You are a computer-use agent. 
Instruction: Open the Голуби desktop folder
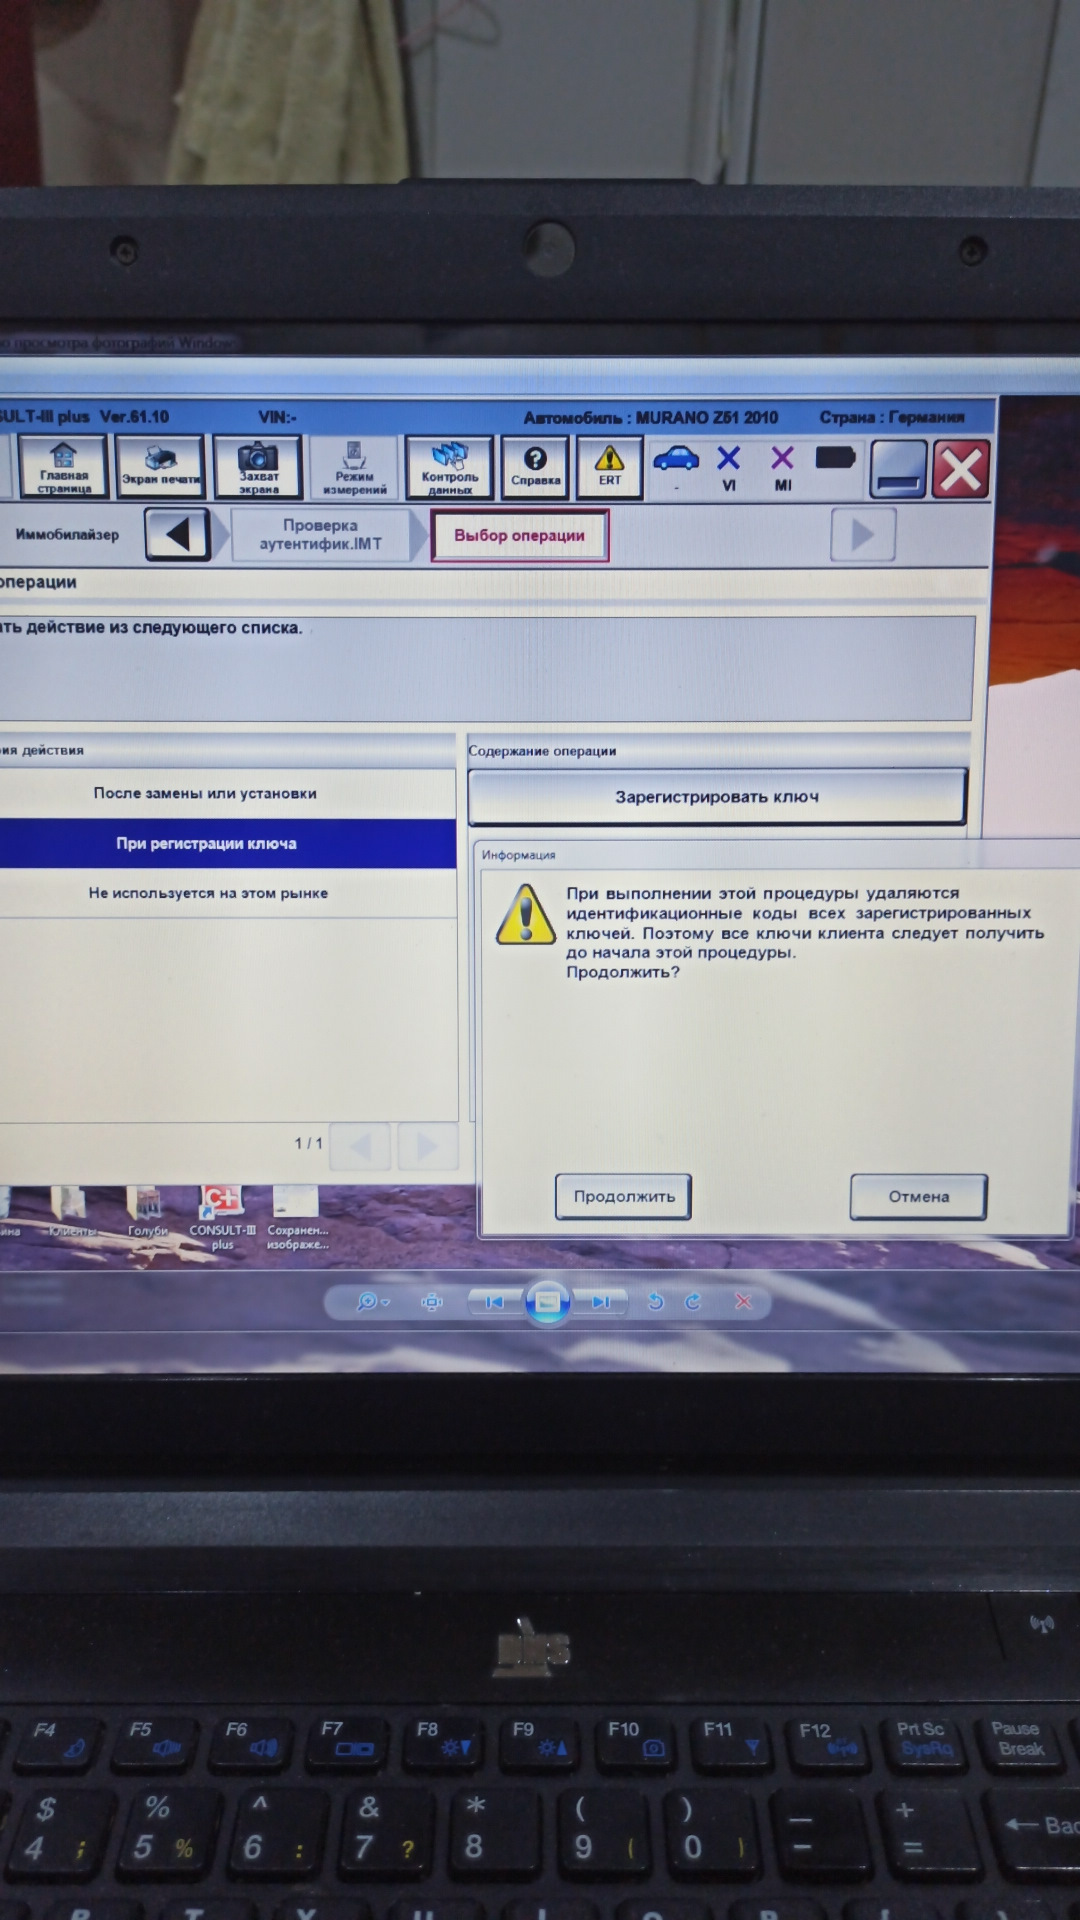pos(147,1212)
